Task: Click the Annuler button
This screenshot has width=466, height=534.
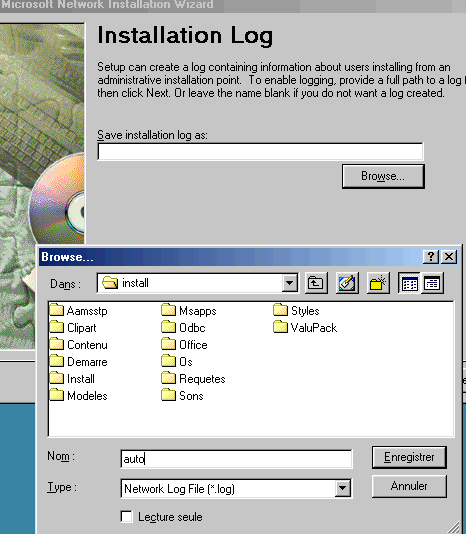Action: [x=409, y=486]
